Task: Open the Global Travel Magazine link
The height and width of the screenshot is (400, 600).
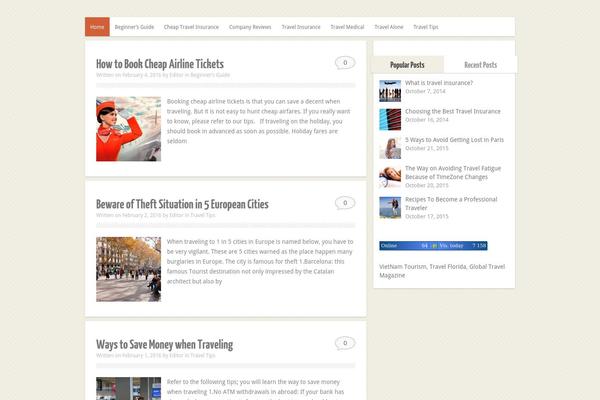Action: click(442, 271)
